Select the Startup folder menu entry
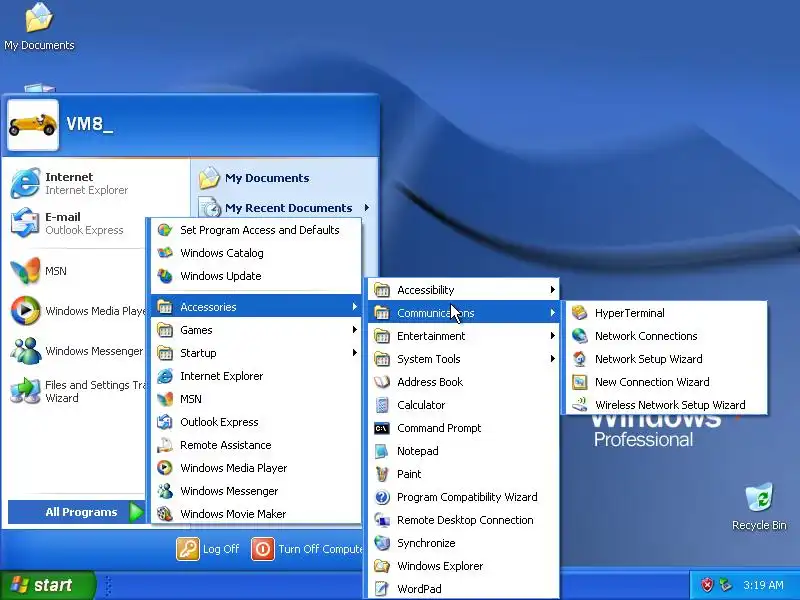Viewport: 800px width, 600px height. click(256, 353)
